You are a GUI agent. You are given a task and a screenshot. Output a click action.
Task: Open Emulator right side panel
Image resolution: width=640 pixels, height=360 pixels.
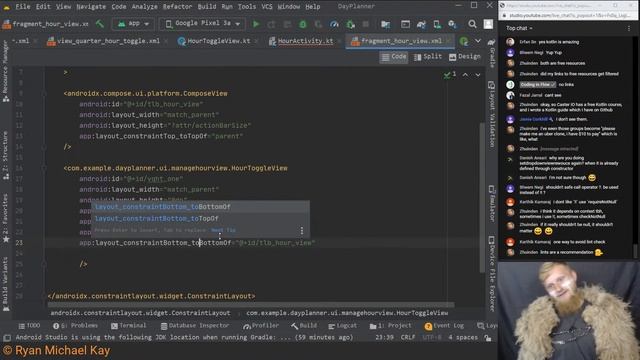click(x=492, y=204)
